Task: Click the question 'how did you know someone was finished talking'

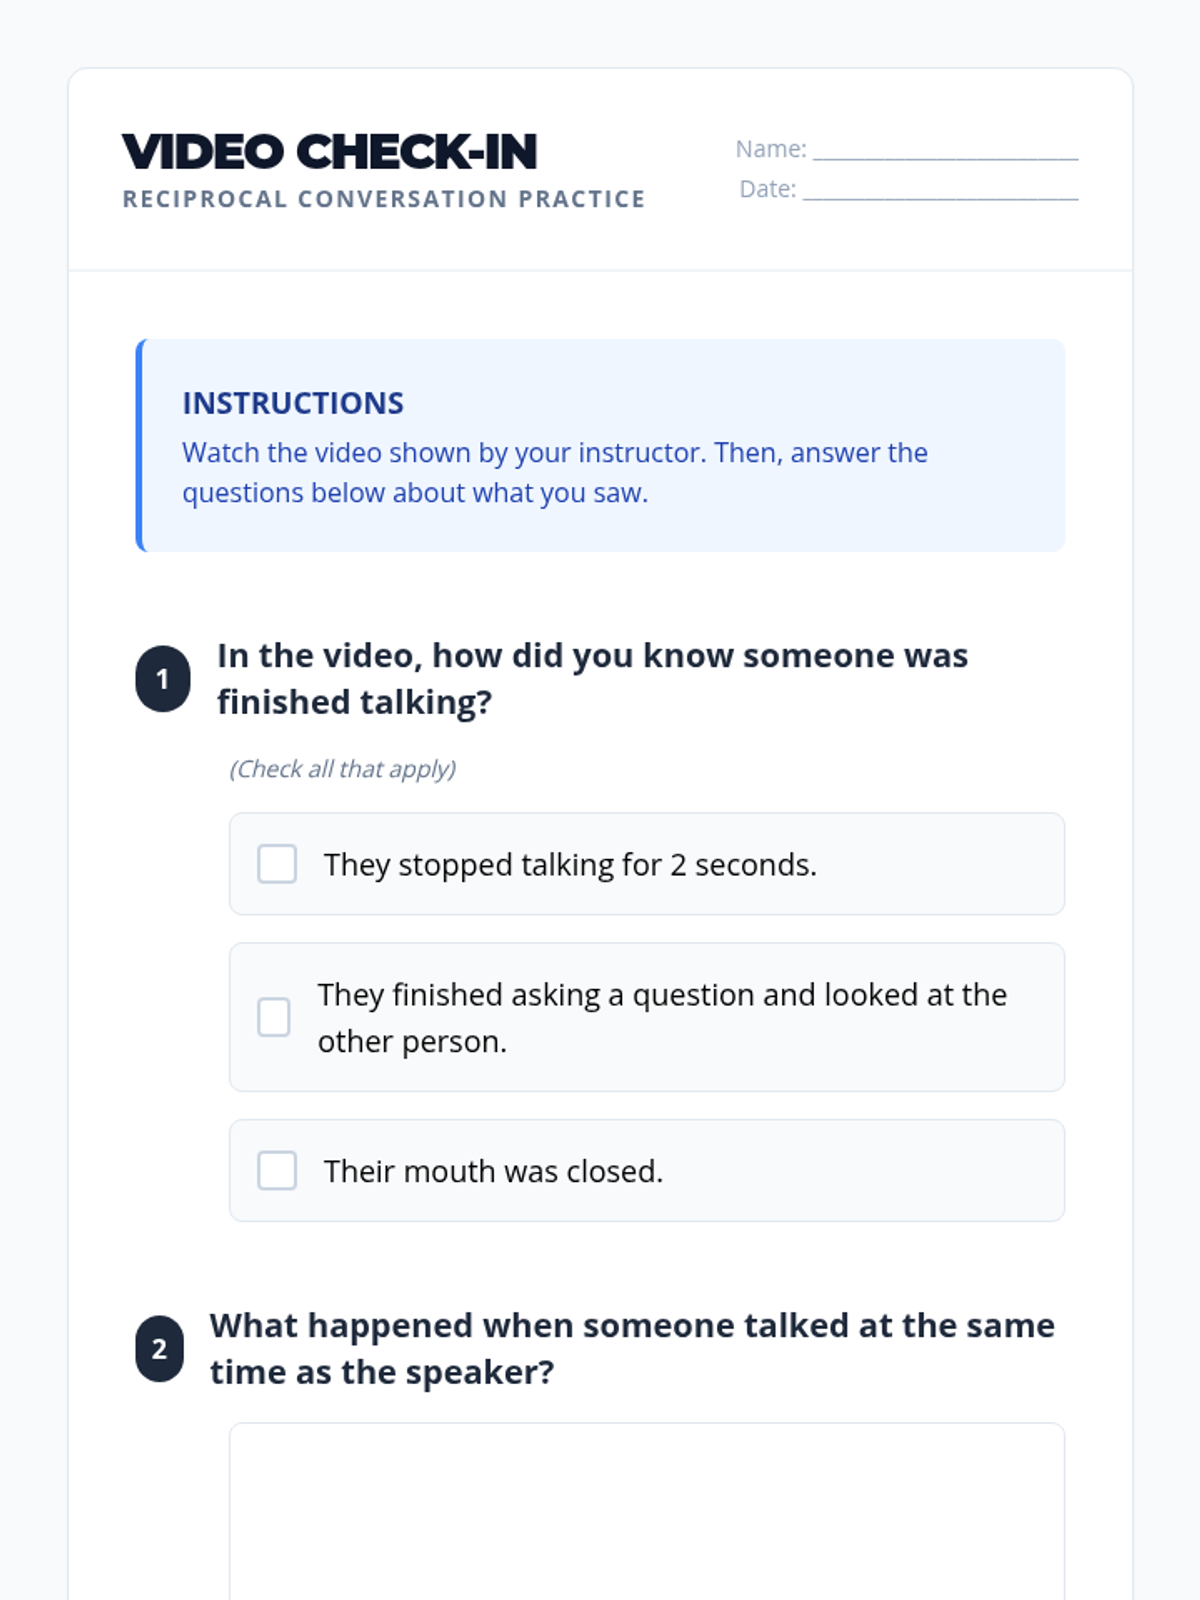Action: click(x=592, y=679)
